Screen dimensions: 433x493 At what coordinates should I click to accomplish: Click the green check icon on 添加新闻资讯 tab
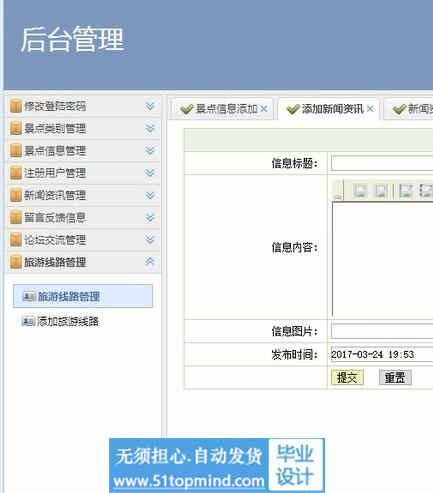[x=293, y=109]
